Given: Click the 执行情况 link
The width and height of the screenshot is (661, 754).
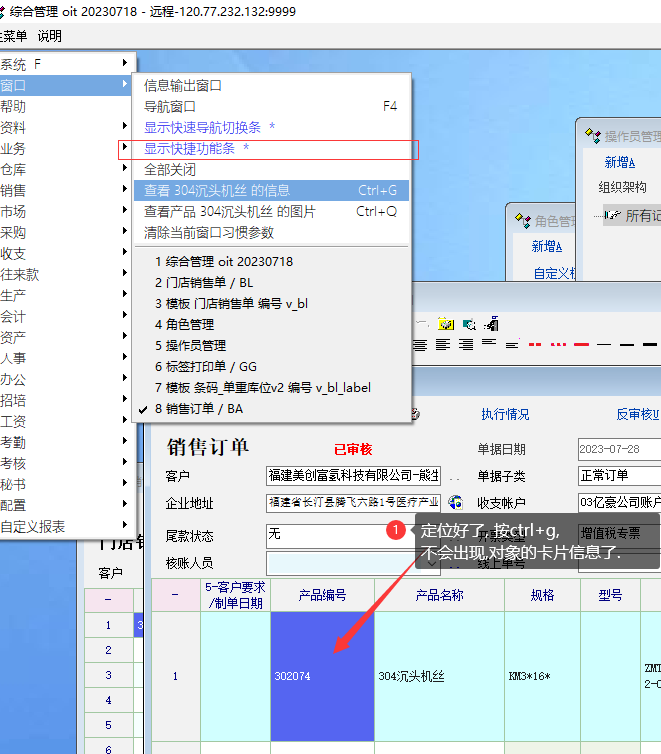Looking at the screenshot, I should pos(505,414).
